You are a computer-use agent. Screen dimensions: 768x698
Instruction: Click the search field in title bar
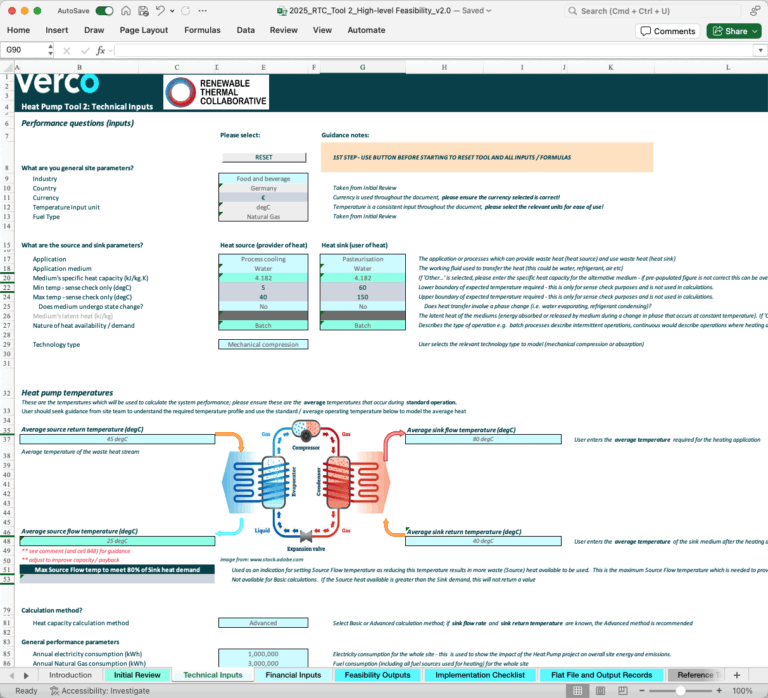click(652, 11)
